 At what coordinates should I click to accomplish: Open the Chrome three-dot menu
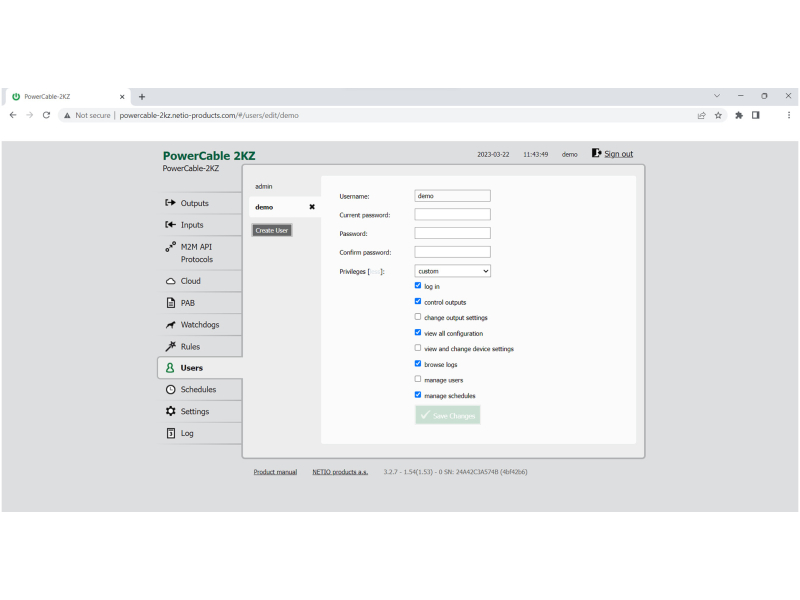[789, 115]
